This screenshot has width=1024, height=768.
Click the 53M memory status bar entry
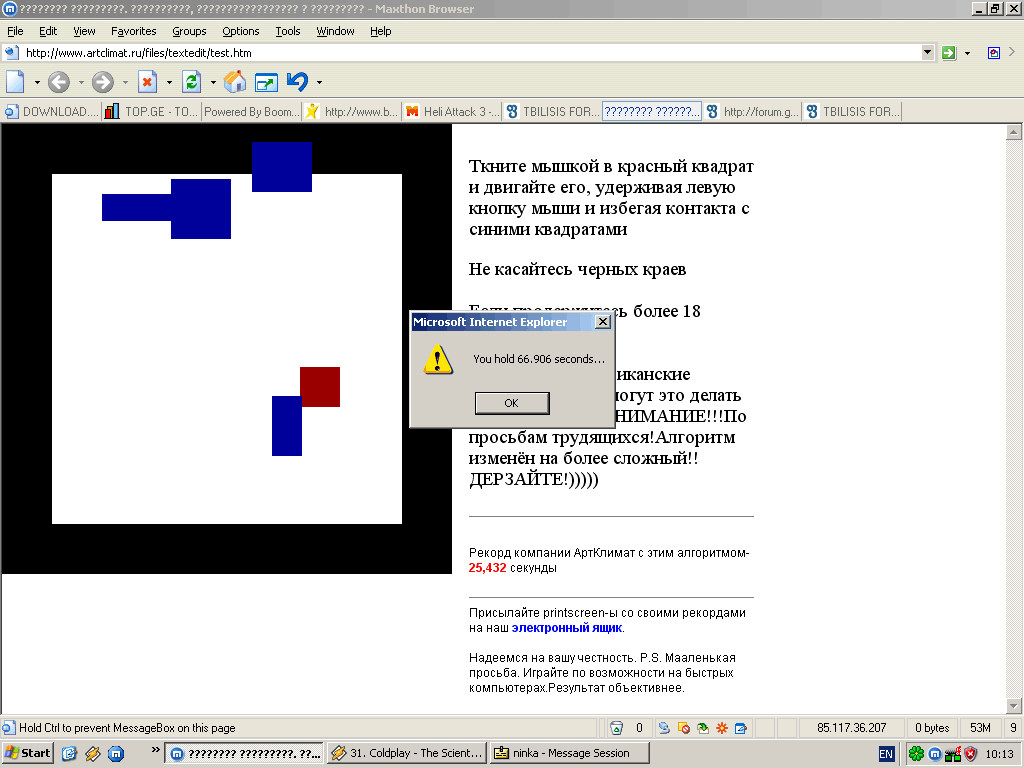tap(980, 728)
